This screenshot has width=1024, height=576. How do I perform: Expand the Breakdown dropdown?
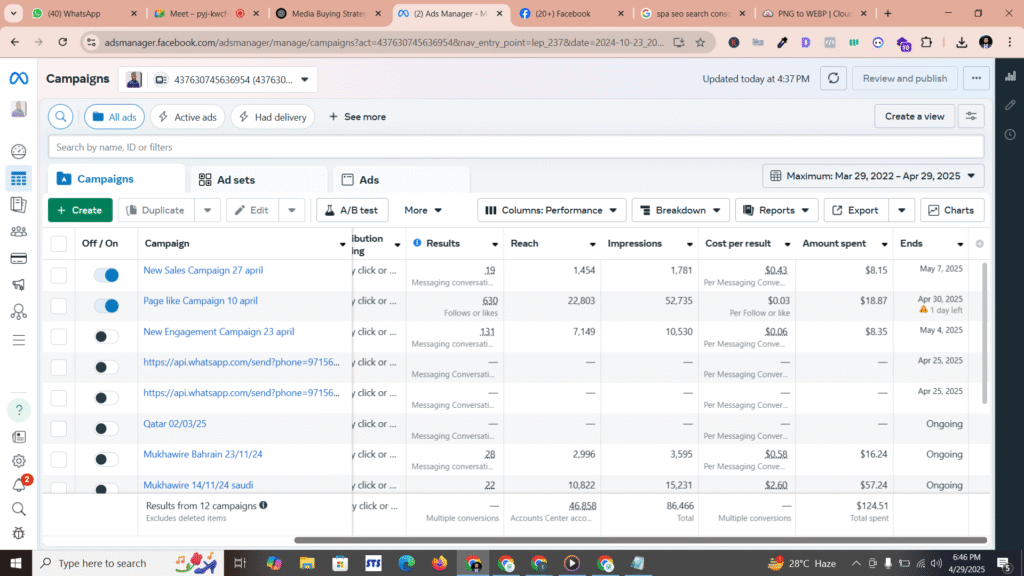(x=679, y=210)
